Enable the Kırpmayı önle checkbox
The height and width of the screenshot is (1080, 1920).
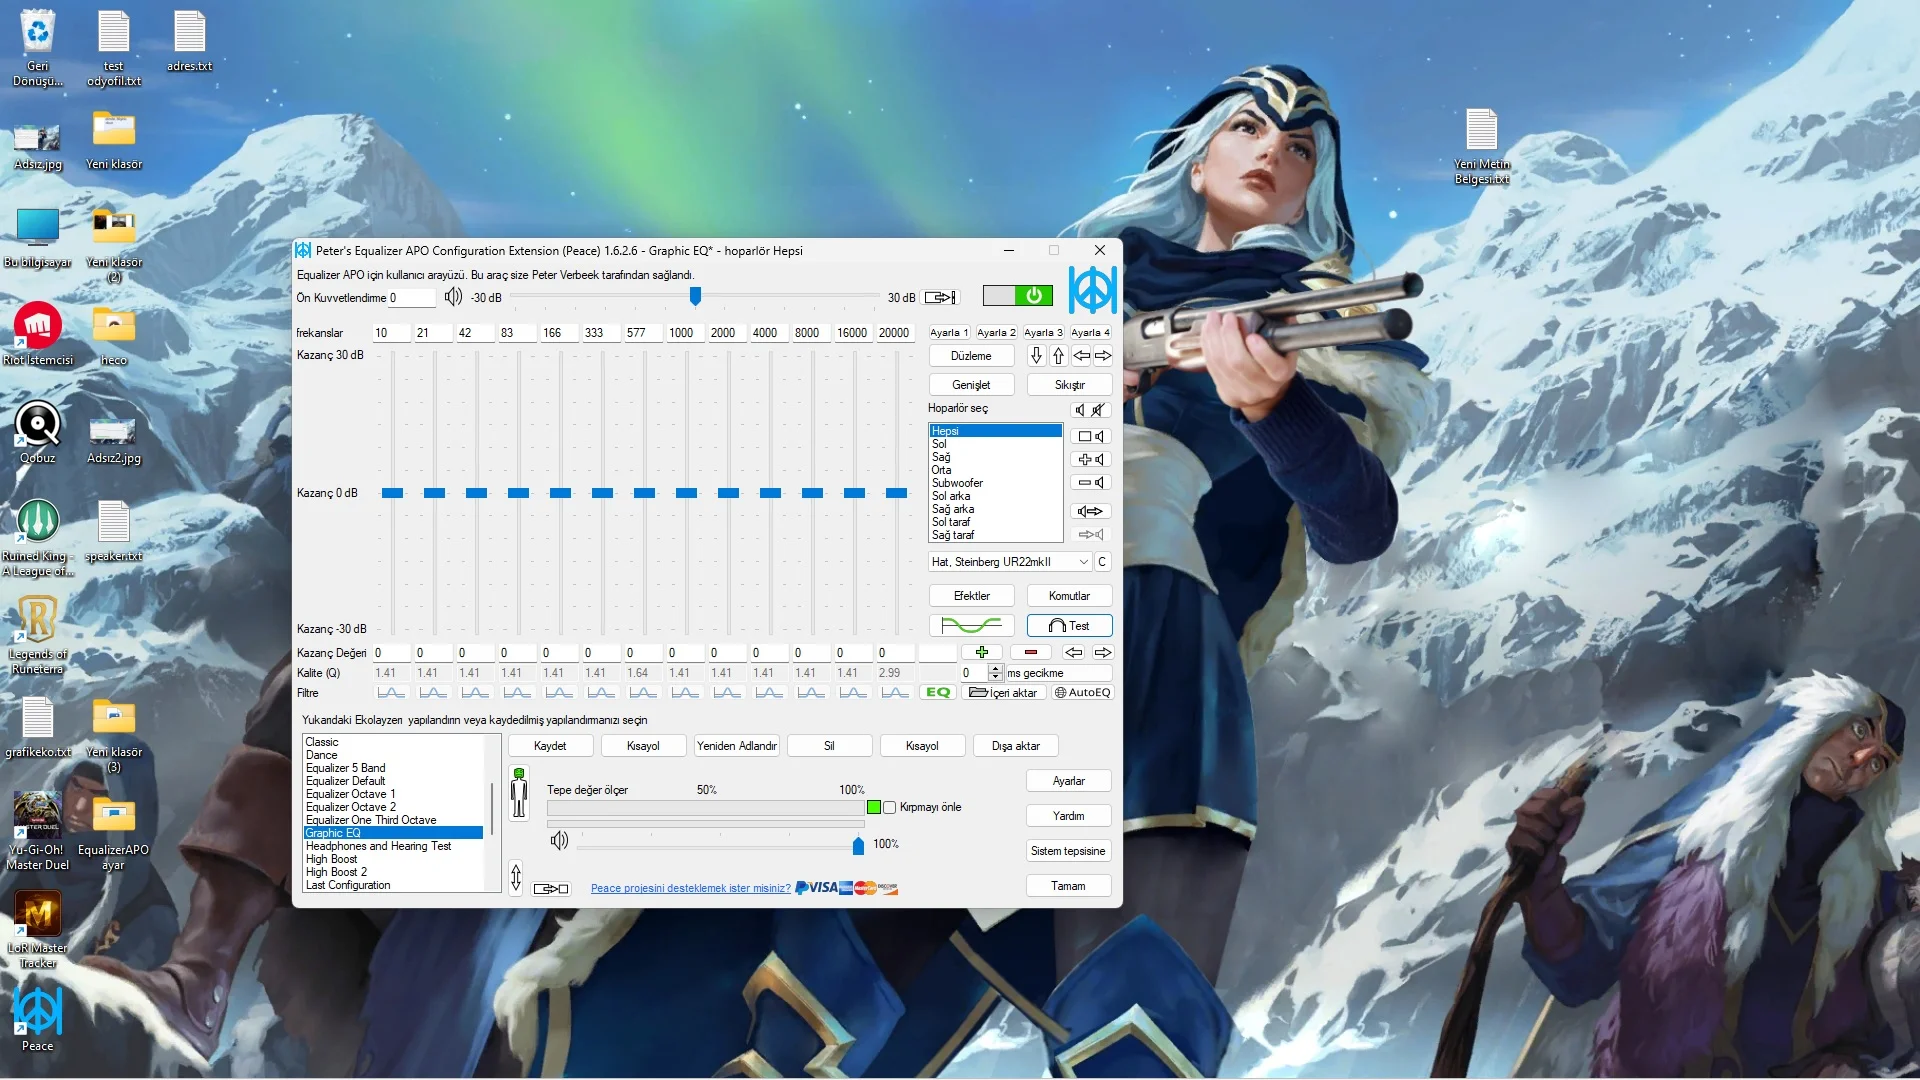pos(889,808)
